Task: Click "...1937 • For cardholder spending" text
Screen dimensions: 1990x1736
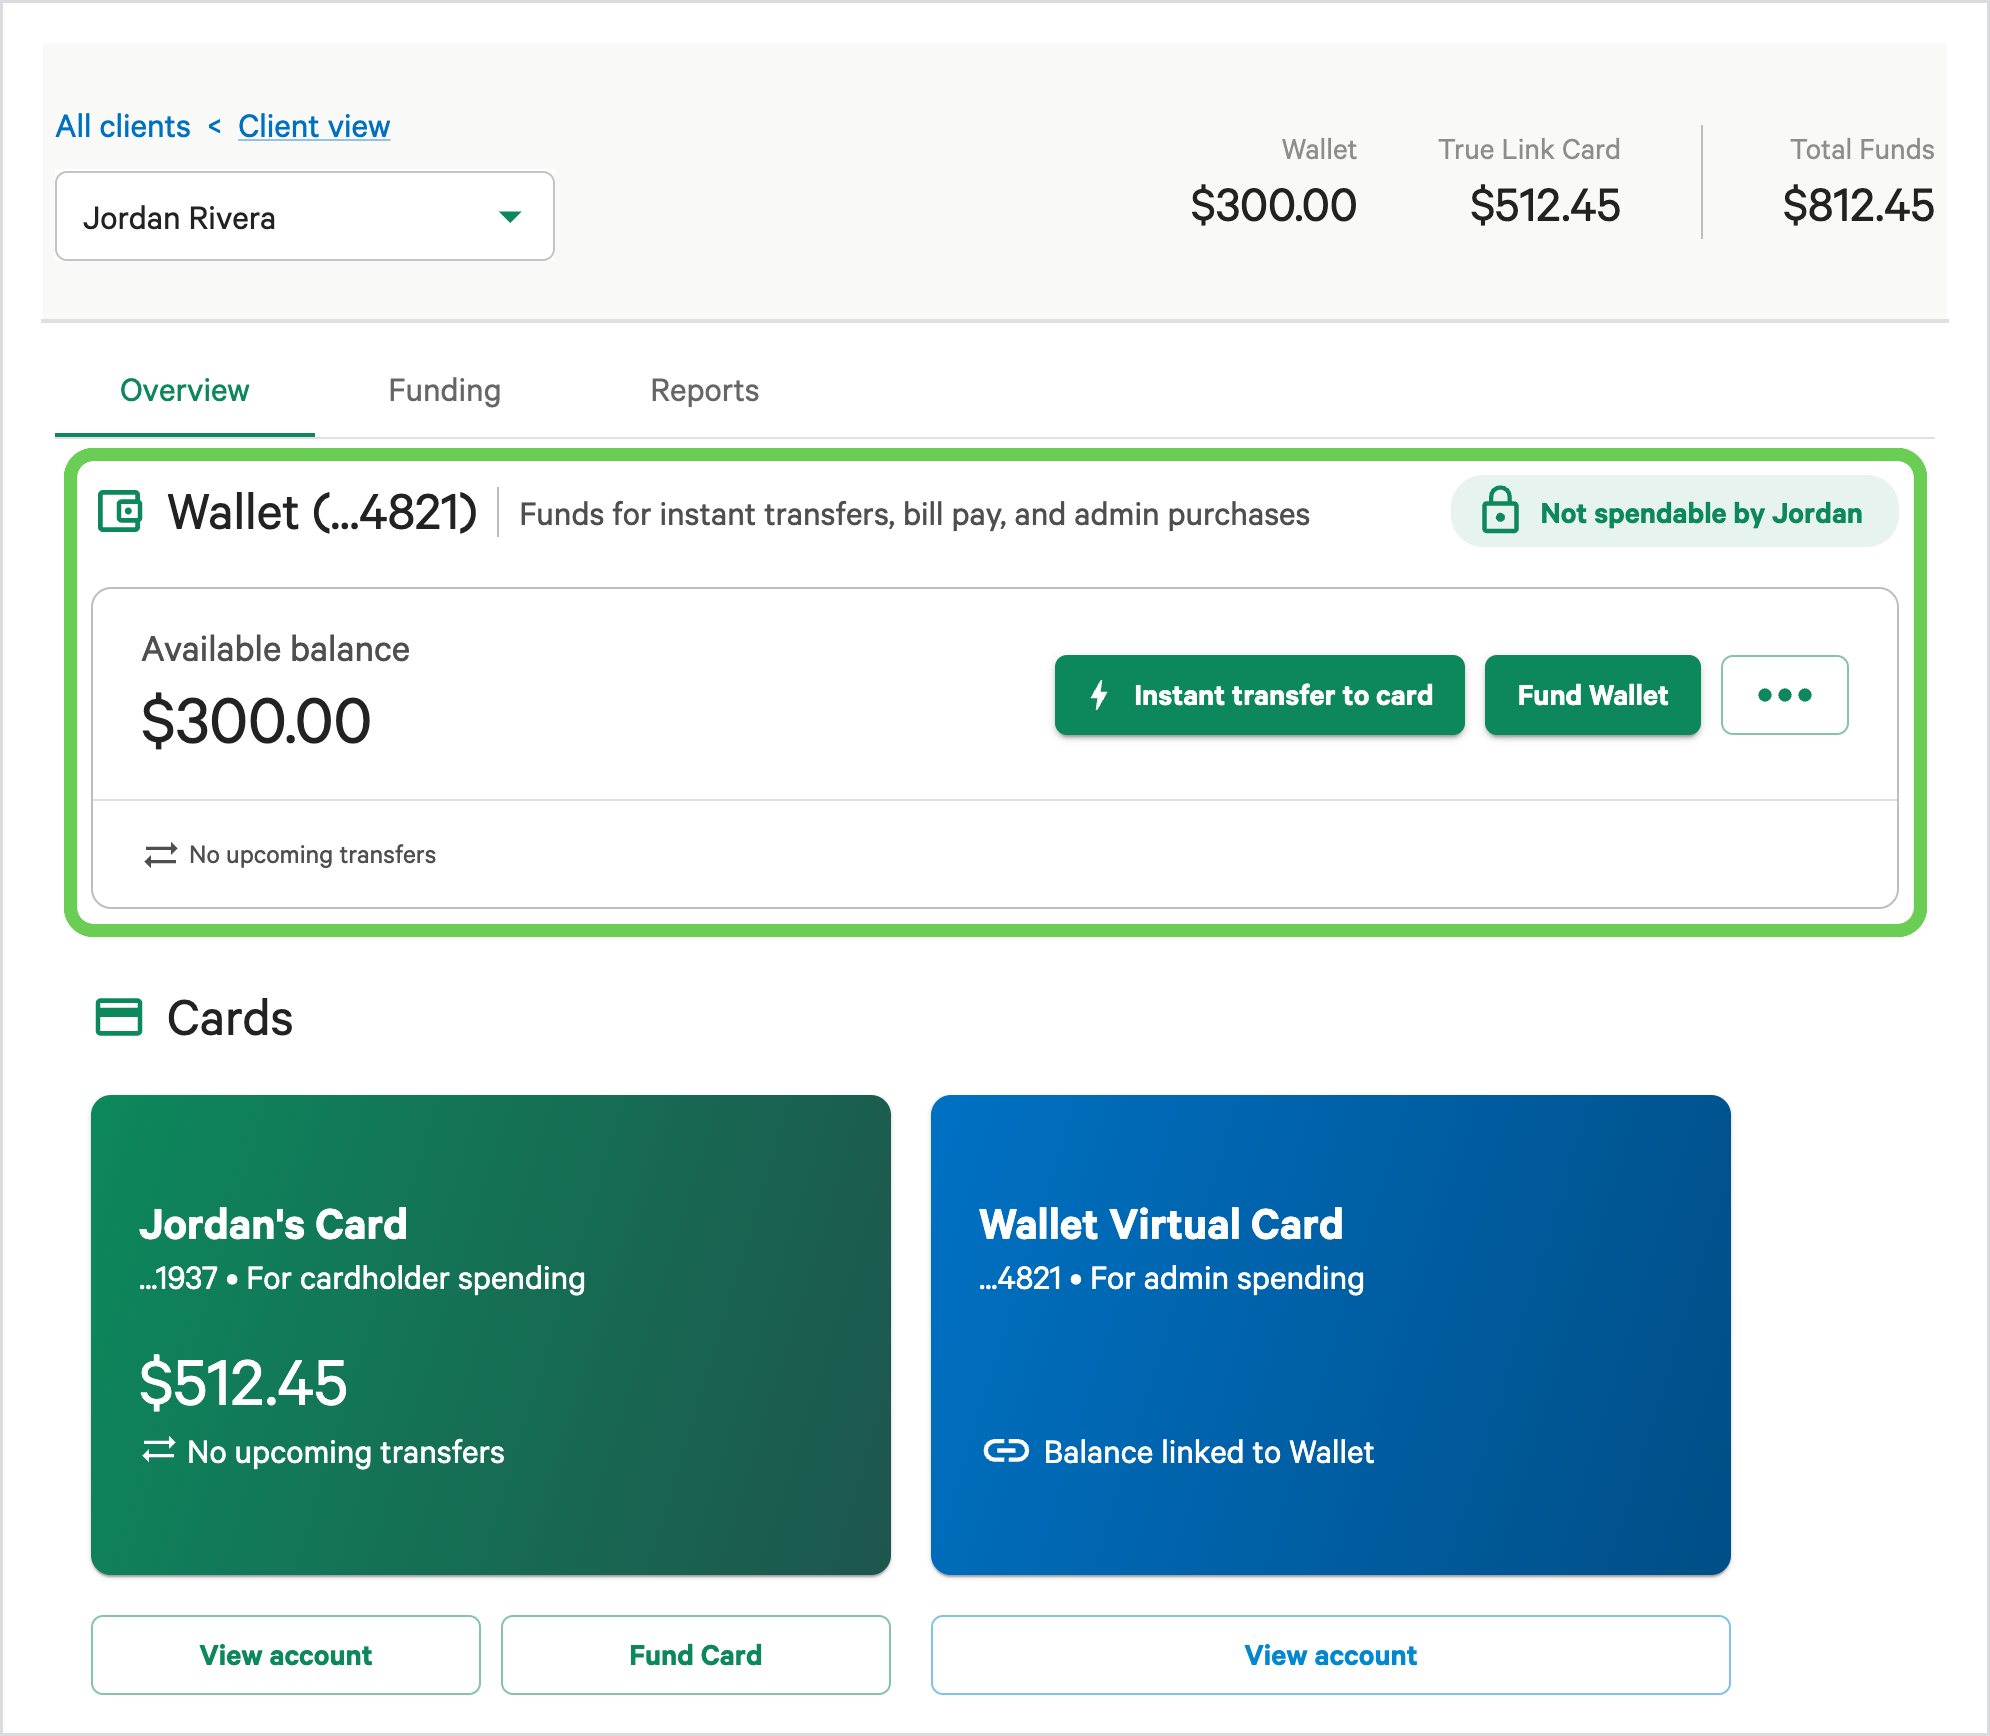Action: click(x=362, y=1278)
